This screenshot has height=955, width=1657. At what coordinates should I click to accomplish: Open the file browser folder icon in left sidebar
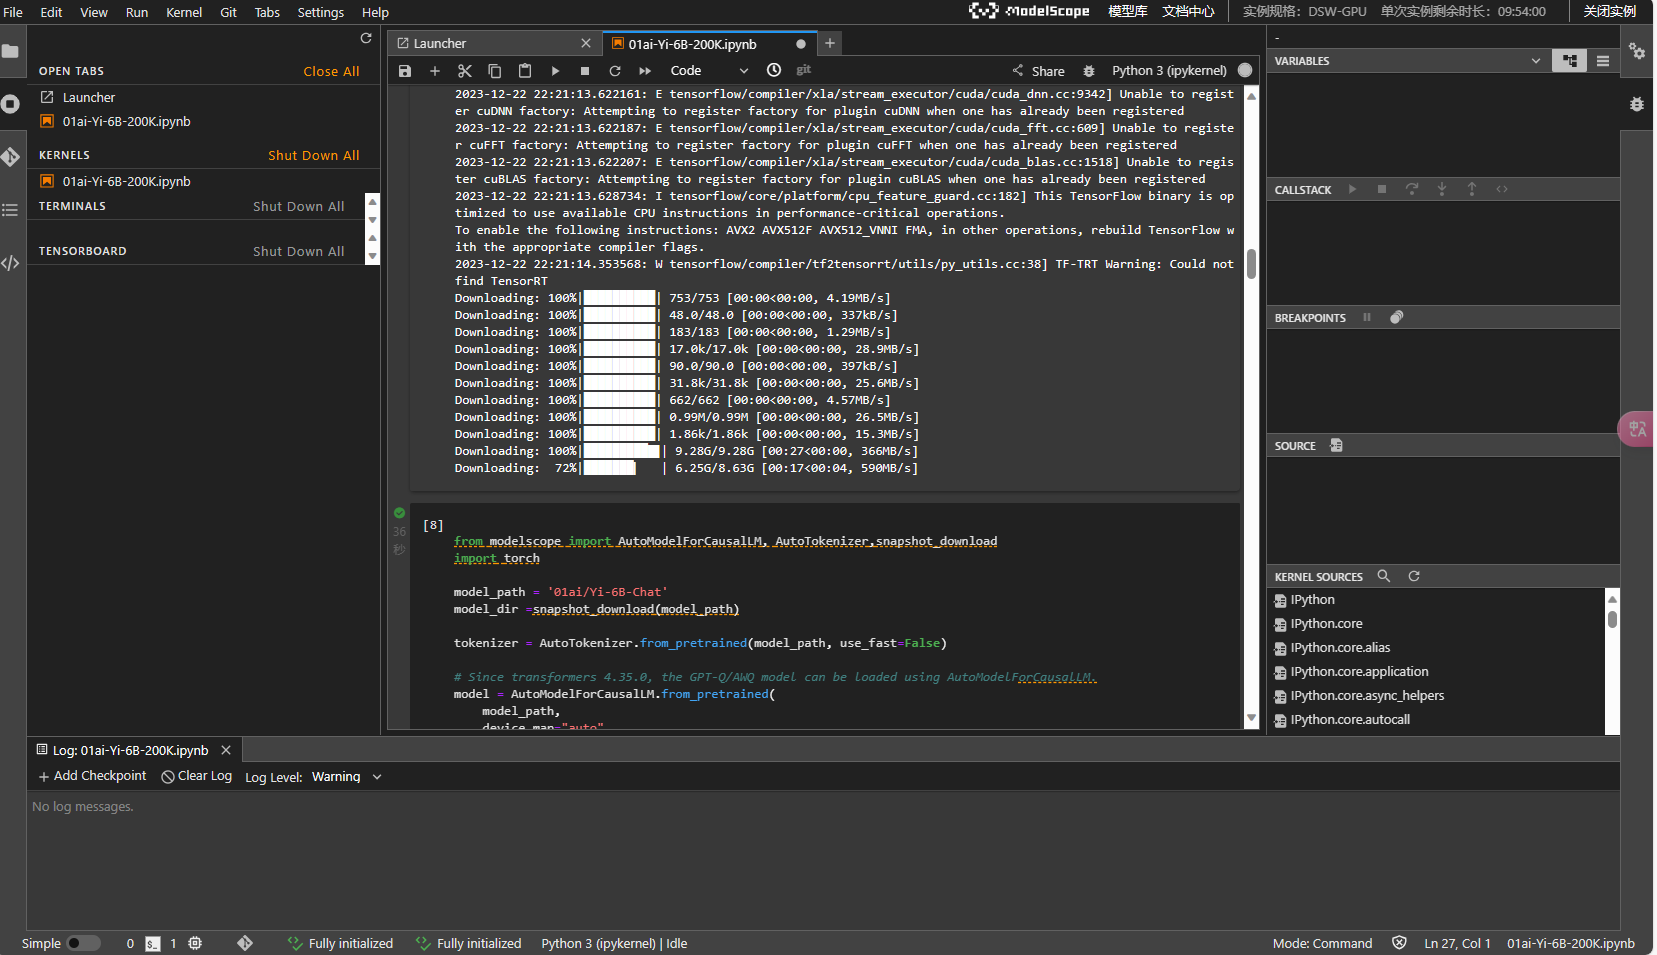11,51
